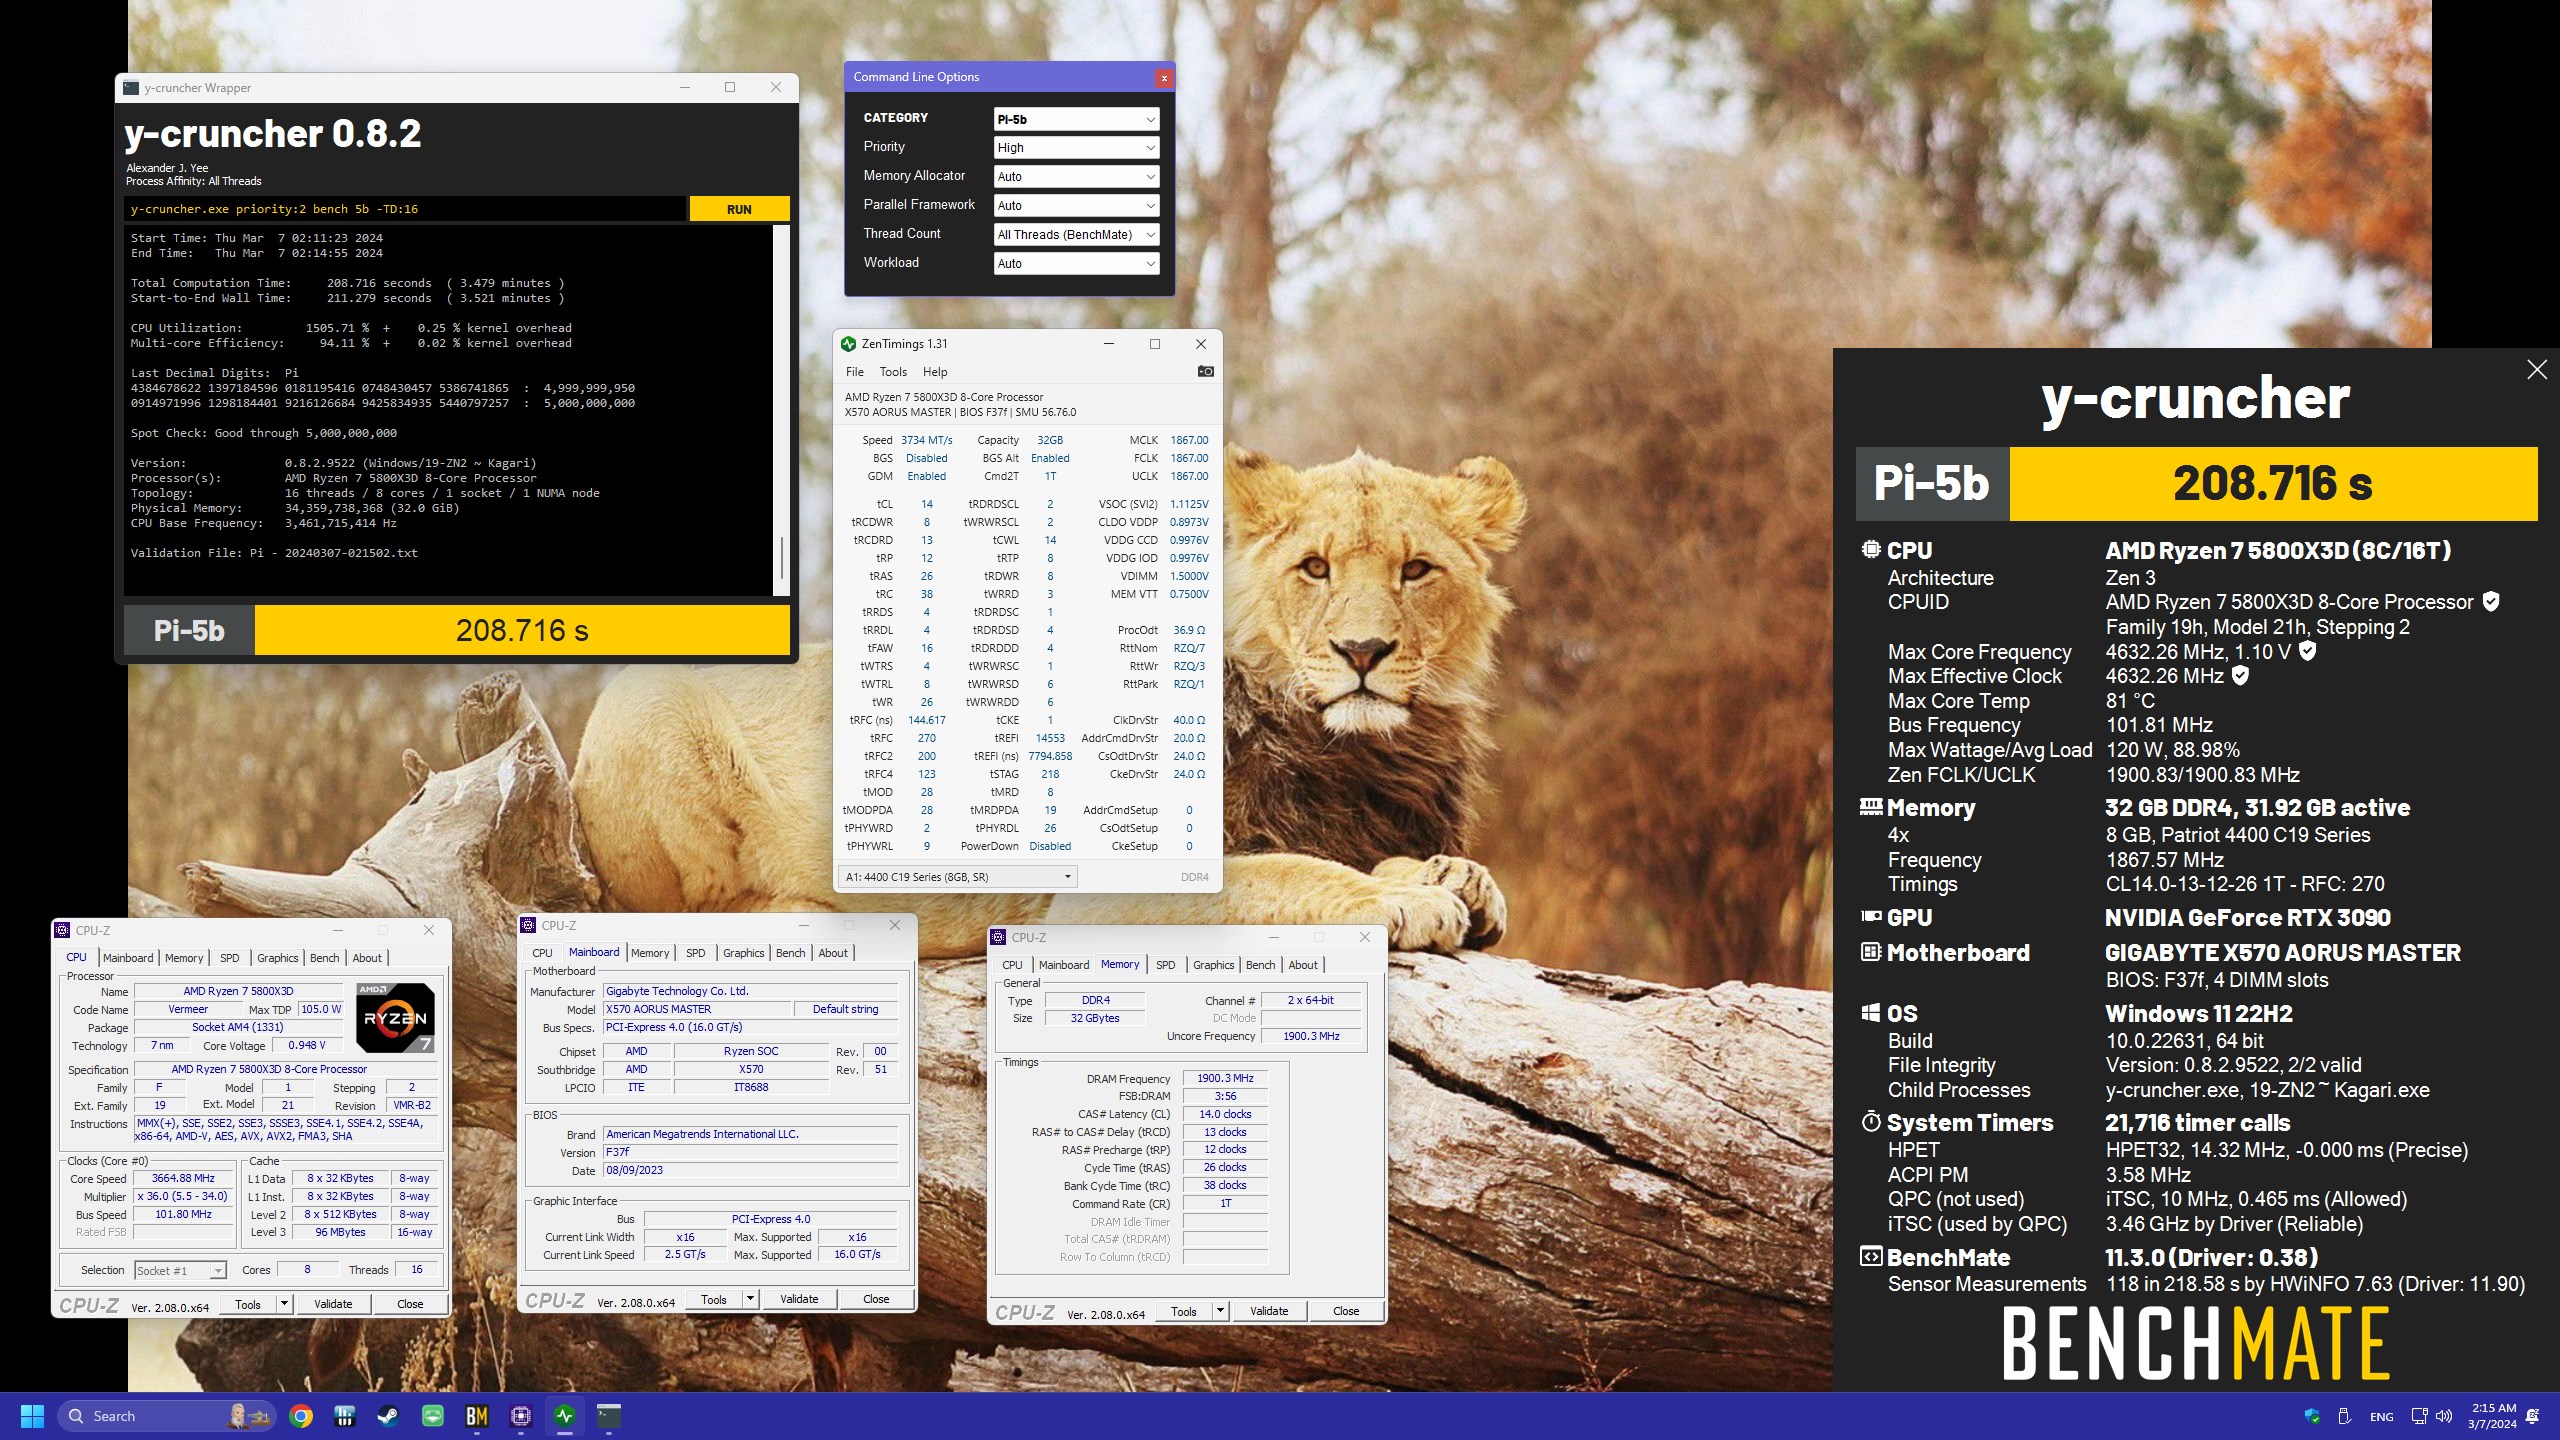The height and width of the screenshot is (1440, 2560).
Task: Open Steam from the taskbar
Action: 389,1416
